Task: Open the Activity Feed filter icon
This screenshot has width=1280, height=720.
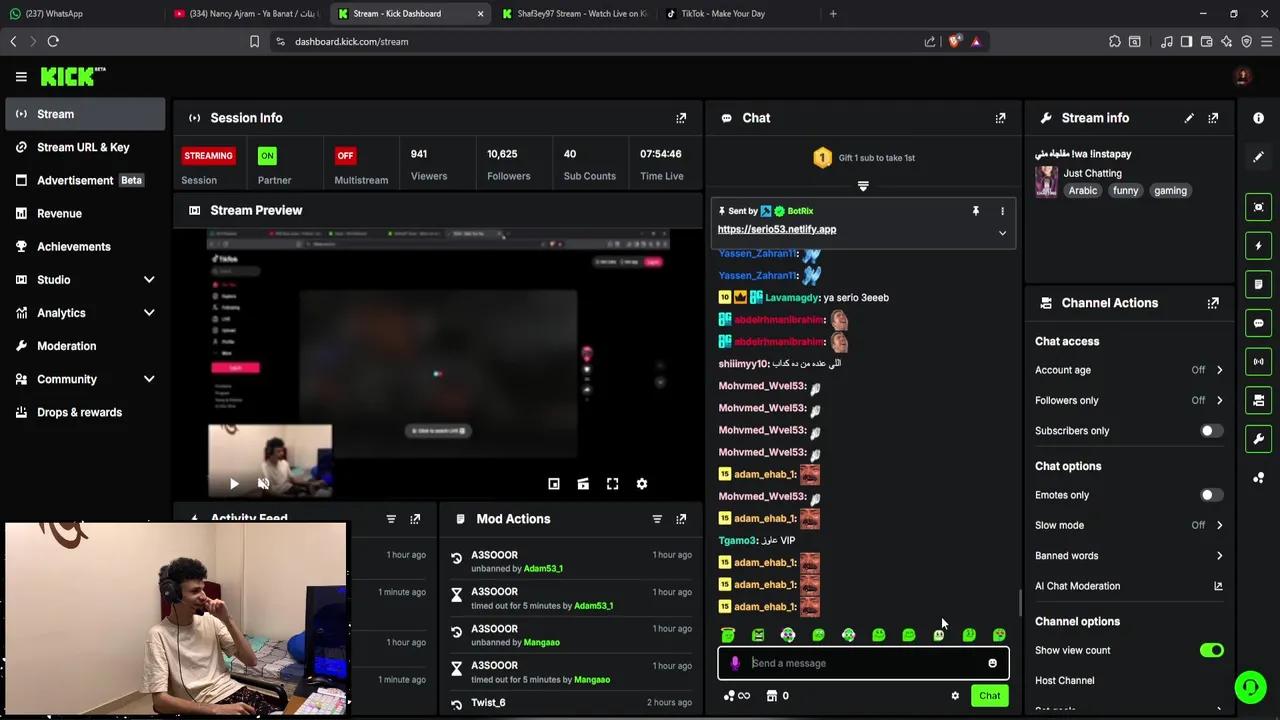Action: (391, 519)
